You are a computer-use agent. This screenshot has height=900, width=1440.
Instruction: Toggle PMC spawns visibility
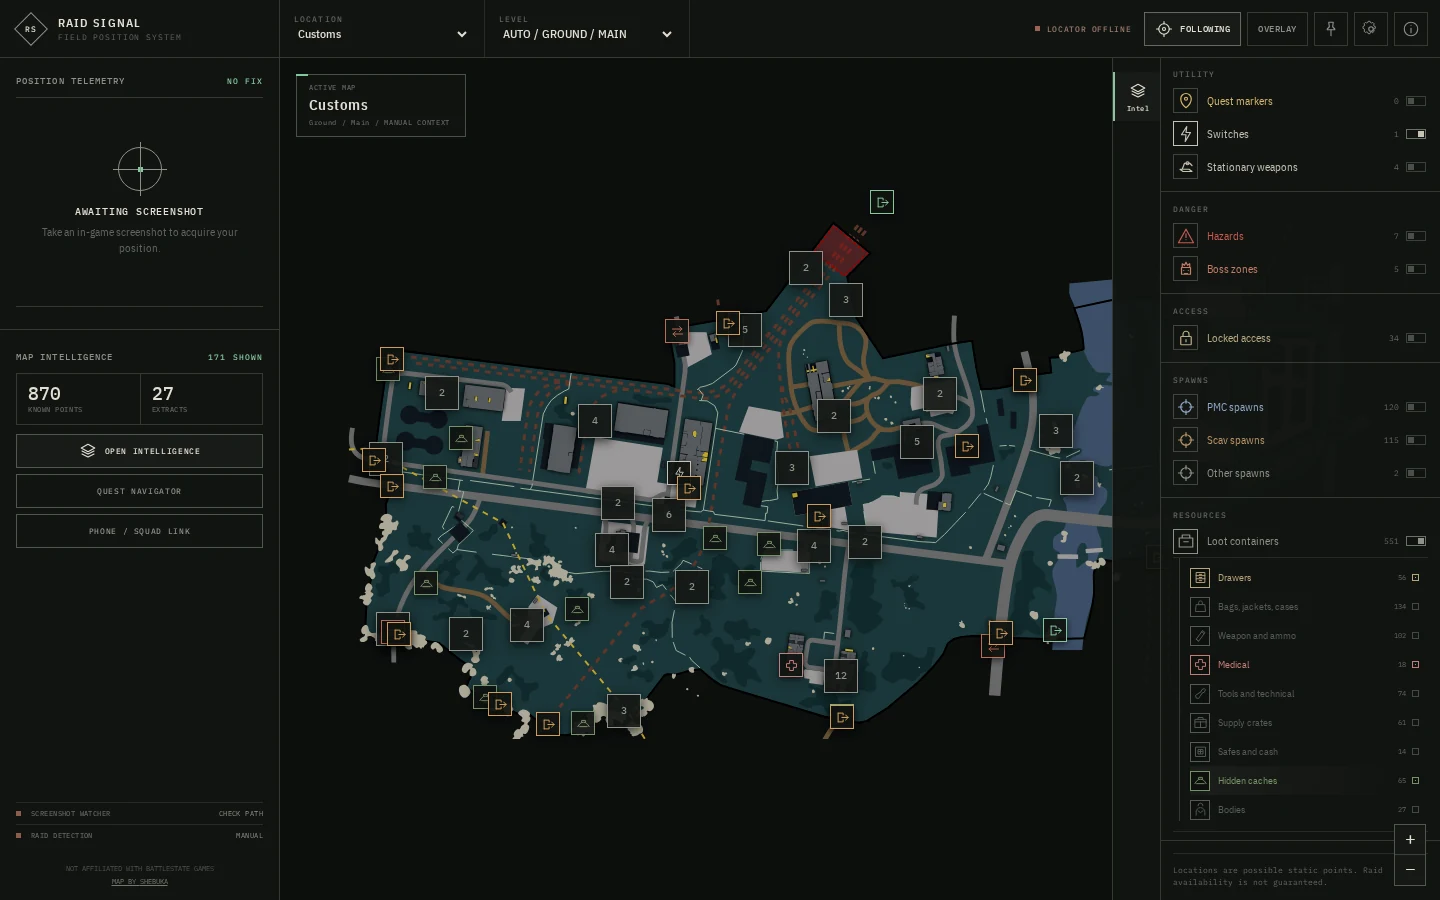tap(1416, 407)
